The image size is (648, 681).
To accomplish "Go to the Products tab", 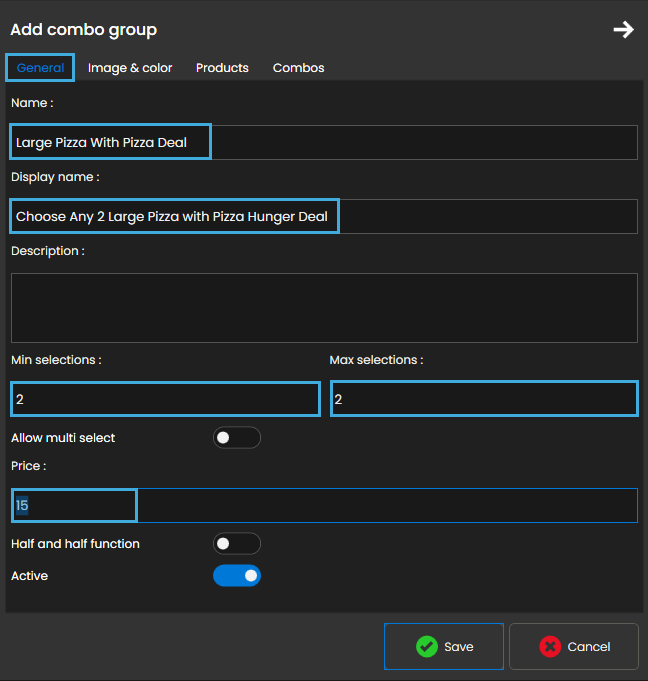I will 222,68.
